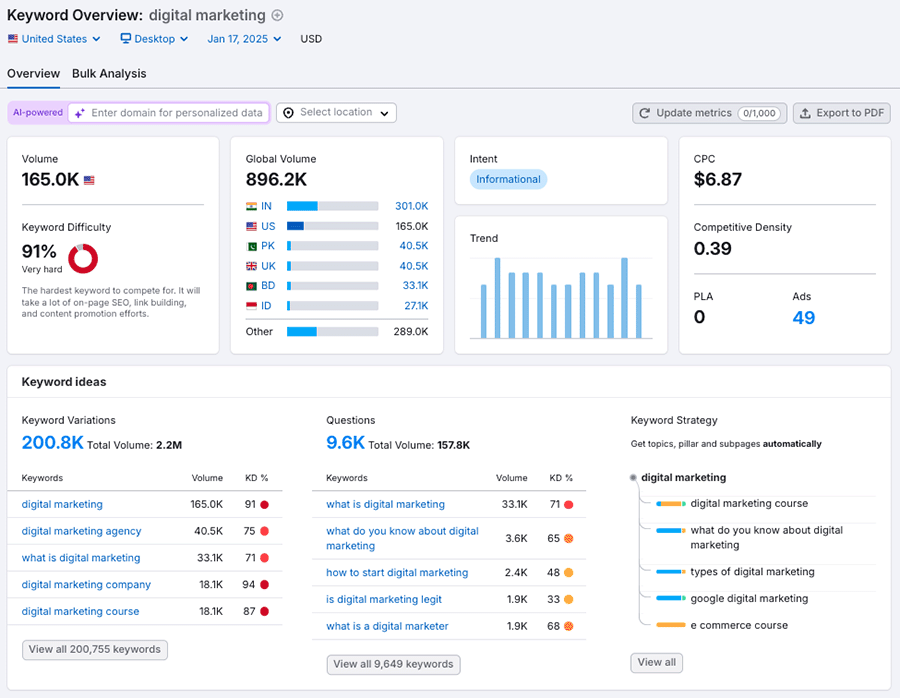
Task: Click the 200.8K keyword variations count
Action: point(52,443)
